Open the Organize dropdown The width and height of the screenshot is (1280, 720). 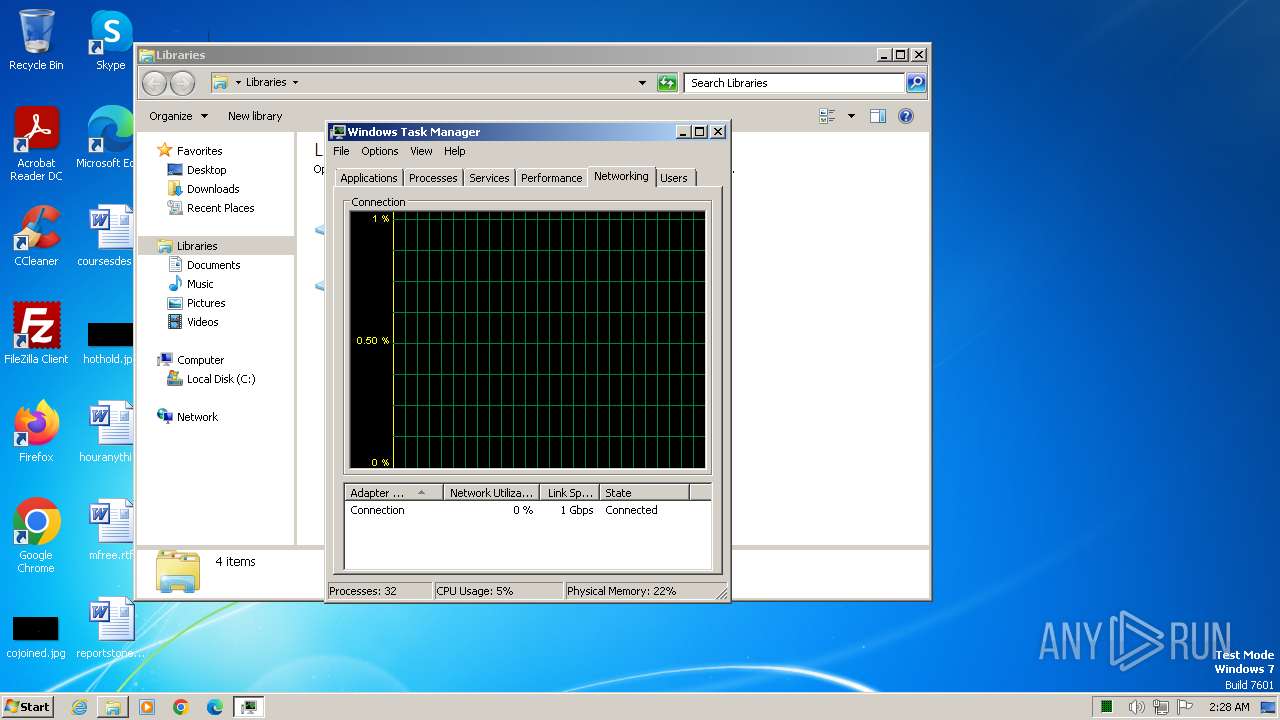tap(178, 116)
